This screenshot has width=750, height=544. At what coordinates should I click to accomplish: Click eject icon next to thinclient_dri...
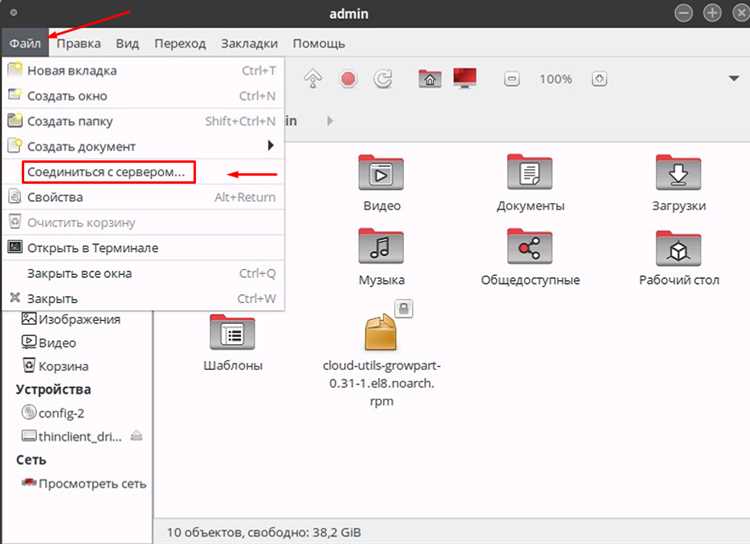[x=137, y=436]
